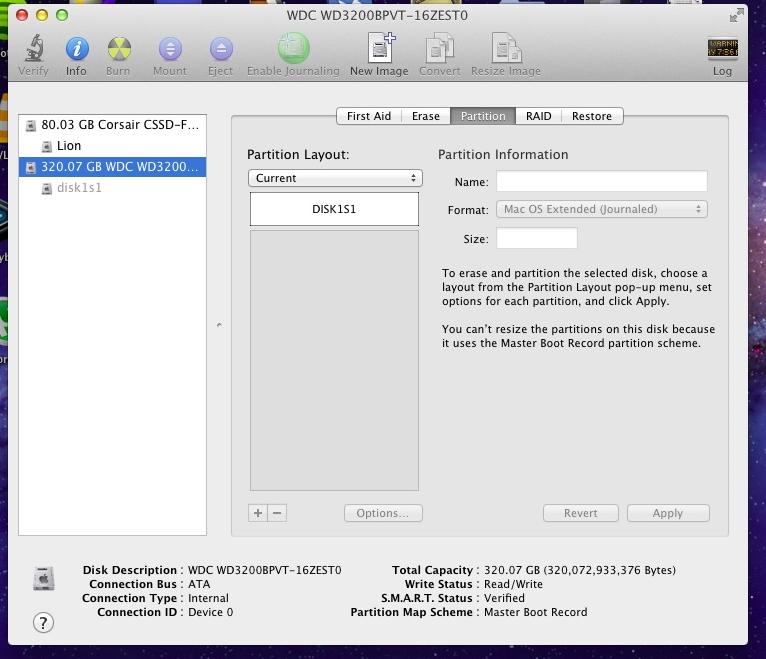Image resolution: width=766 pixels, height=659 pixels.
Task: Click the Verify microscope icon
Action: (x=34, y=48)
